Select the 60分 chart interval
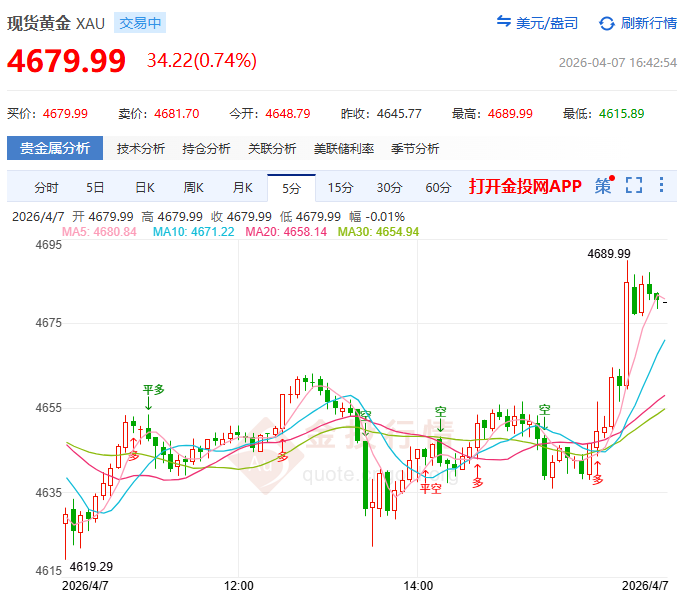 (x=438, y=188)
